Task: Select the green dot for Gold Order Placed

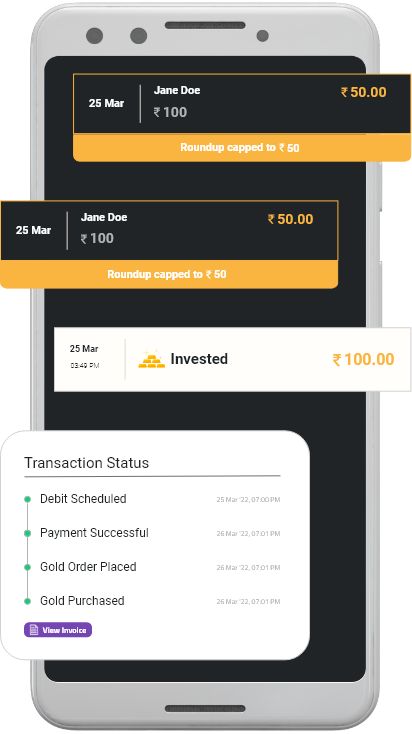Action: point(28,567)
